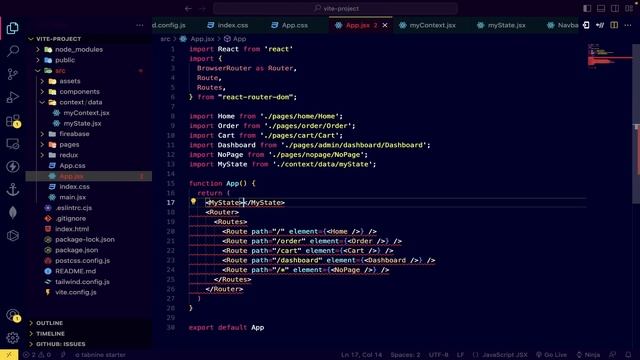Expand the components folder
This screenshot has width=640, height=360.
point(42,92)
